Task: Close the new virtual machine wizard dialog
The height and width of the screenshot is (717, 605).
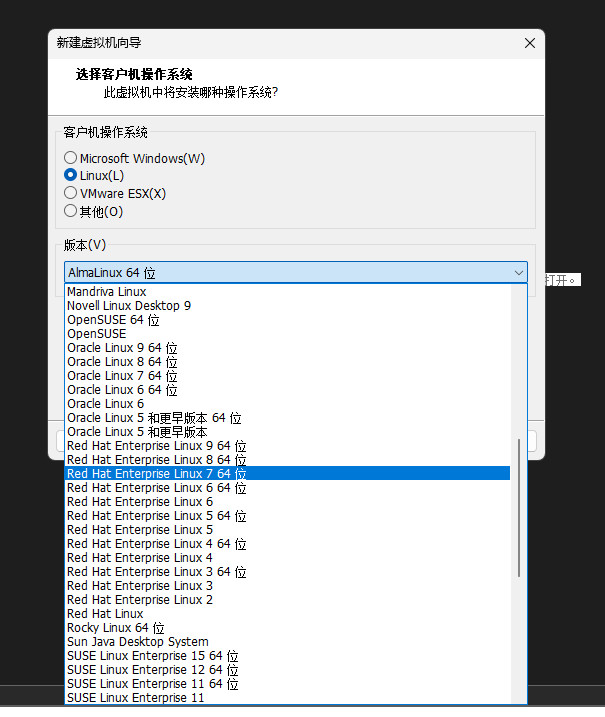Action: 529,43
